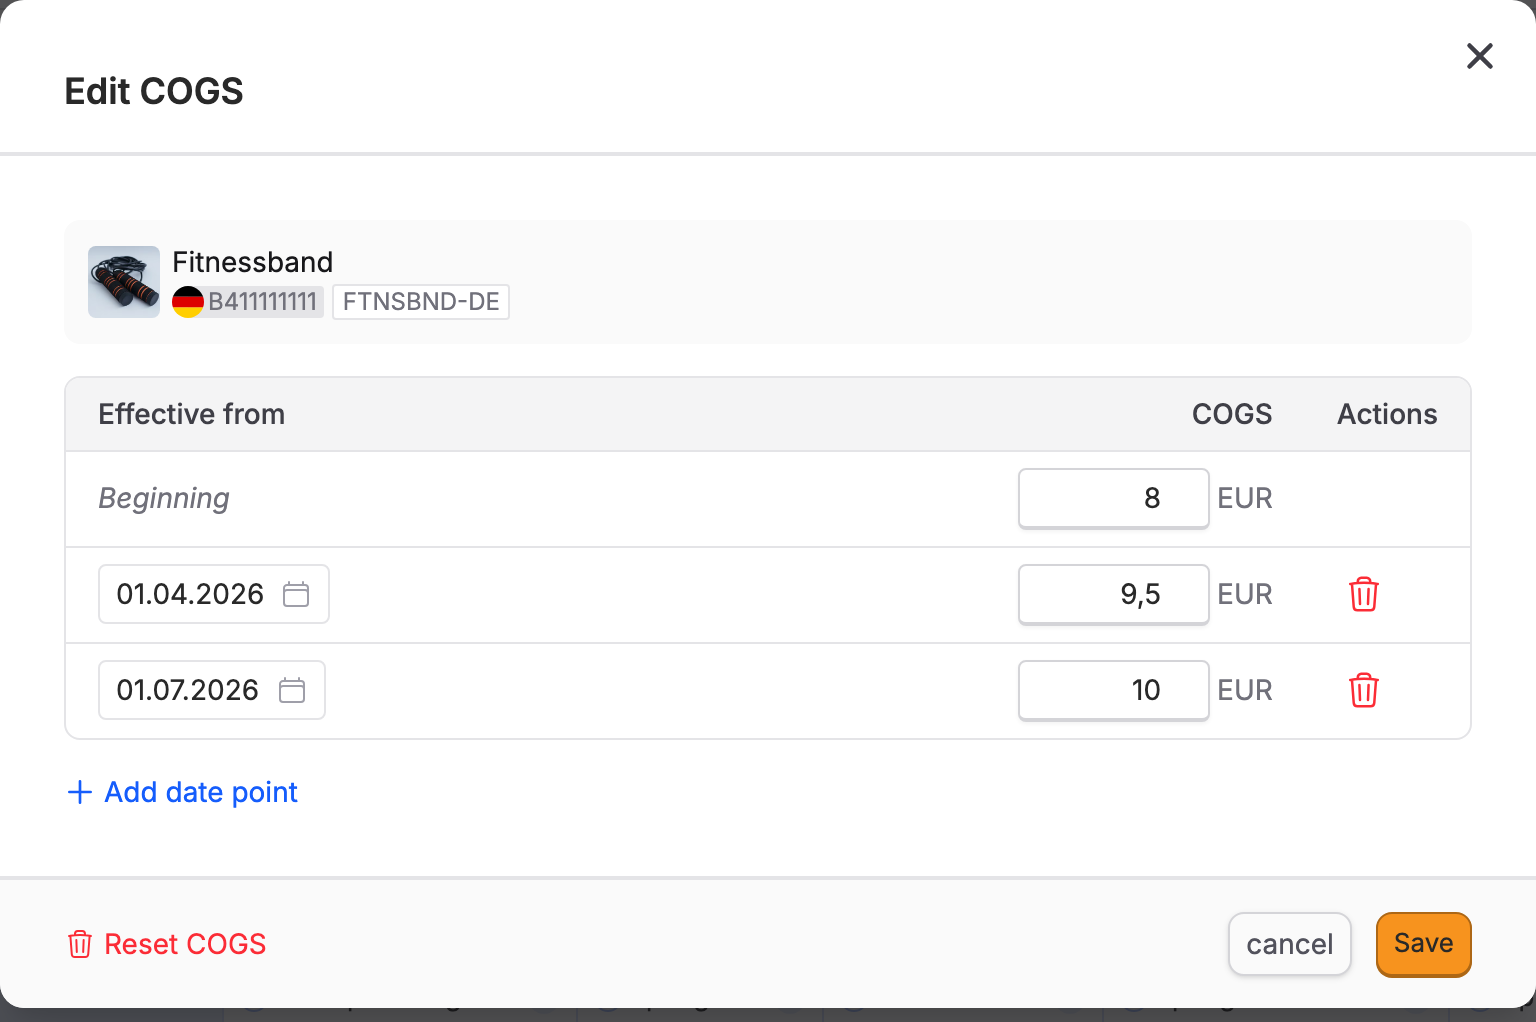This screenshot has height=1022, width=1536.
Task: Click the Fitnessband product name
Action: click(252, 262)
